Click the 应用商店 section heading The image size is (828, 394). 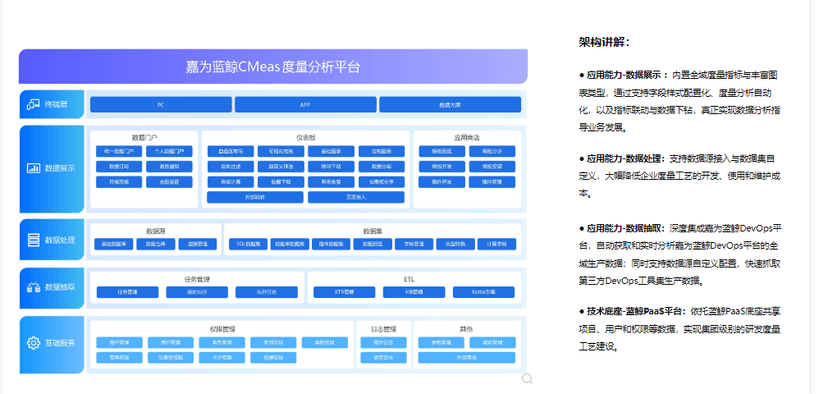click(x=467, y=138)
